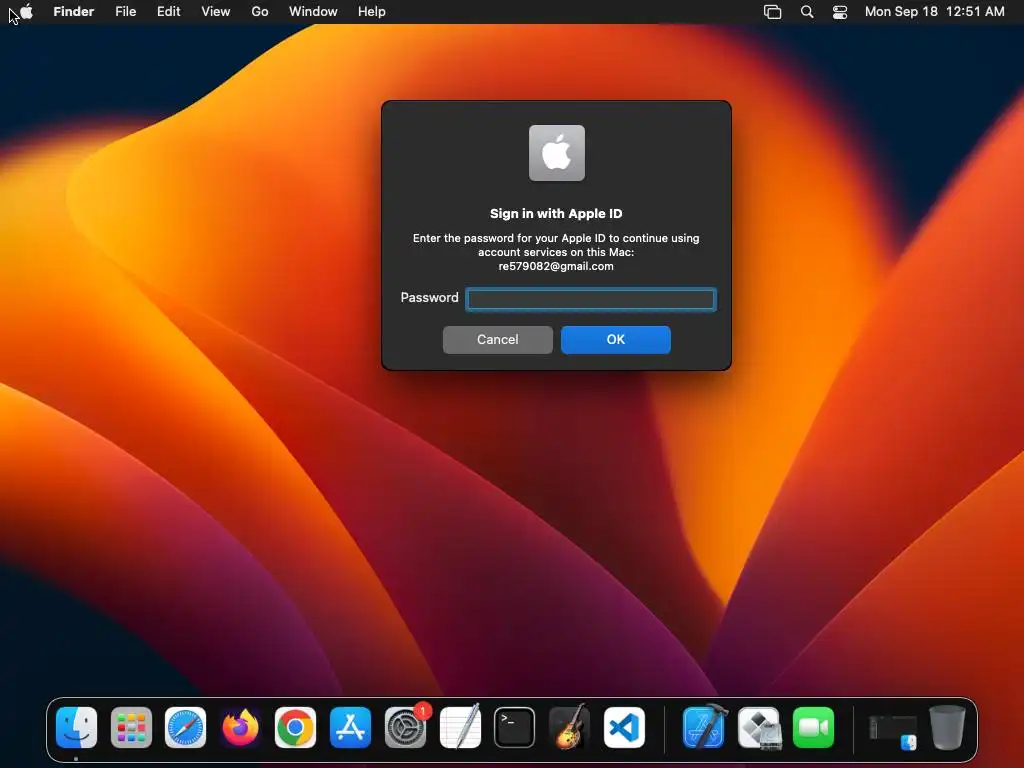Open the minimized window thumbnail in Dock
The image size is (1024, 768).
point(893,730)
